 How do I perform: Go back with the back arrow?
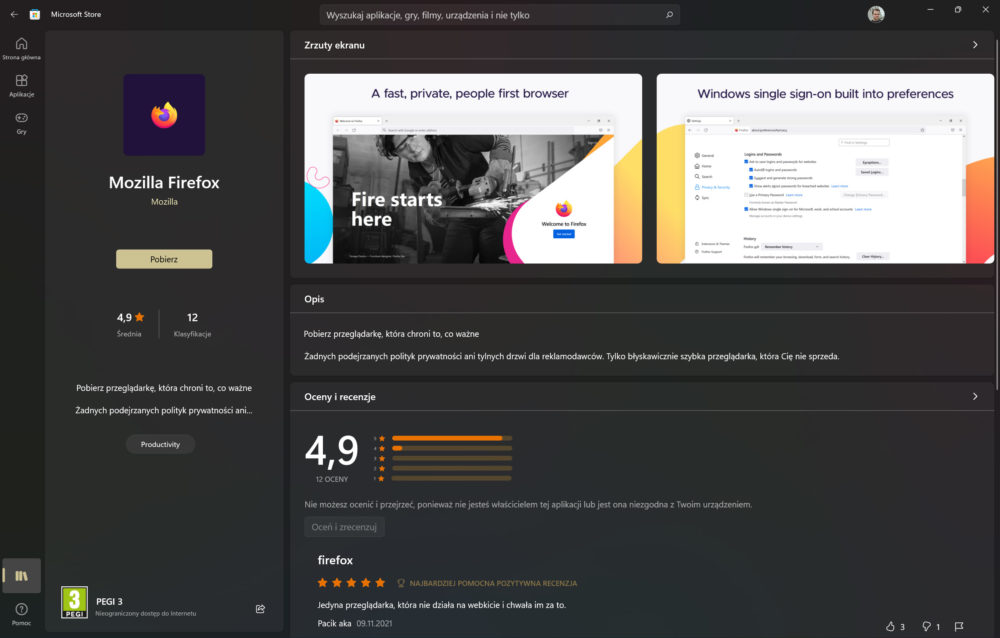(14, 14)
